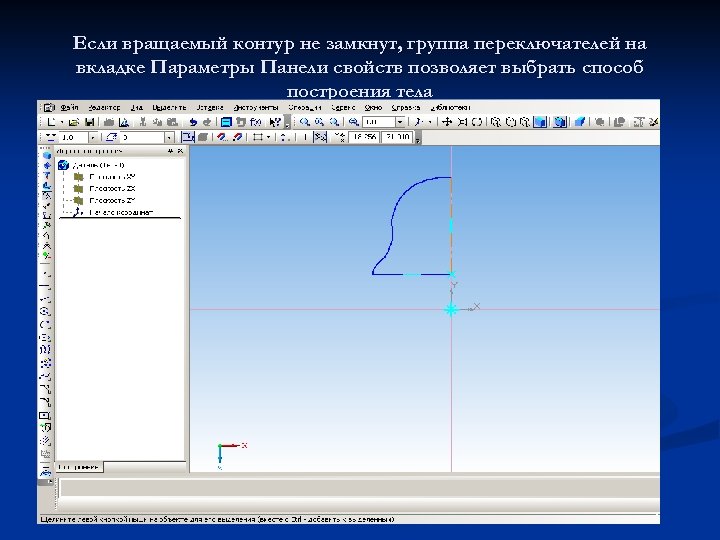Open the Окно menu
This screenshot has width=720, height=540.
tap(373, 107)
